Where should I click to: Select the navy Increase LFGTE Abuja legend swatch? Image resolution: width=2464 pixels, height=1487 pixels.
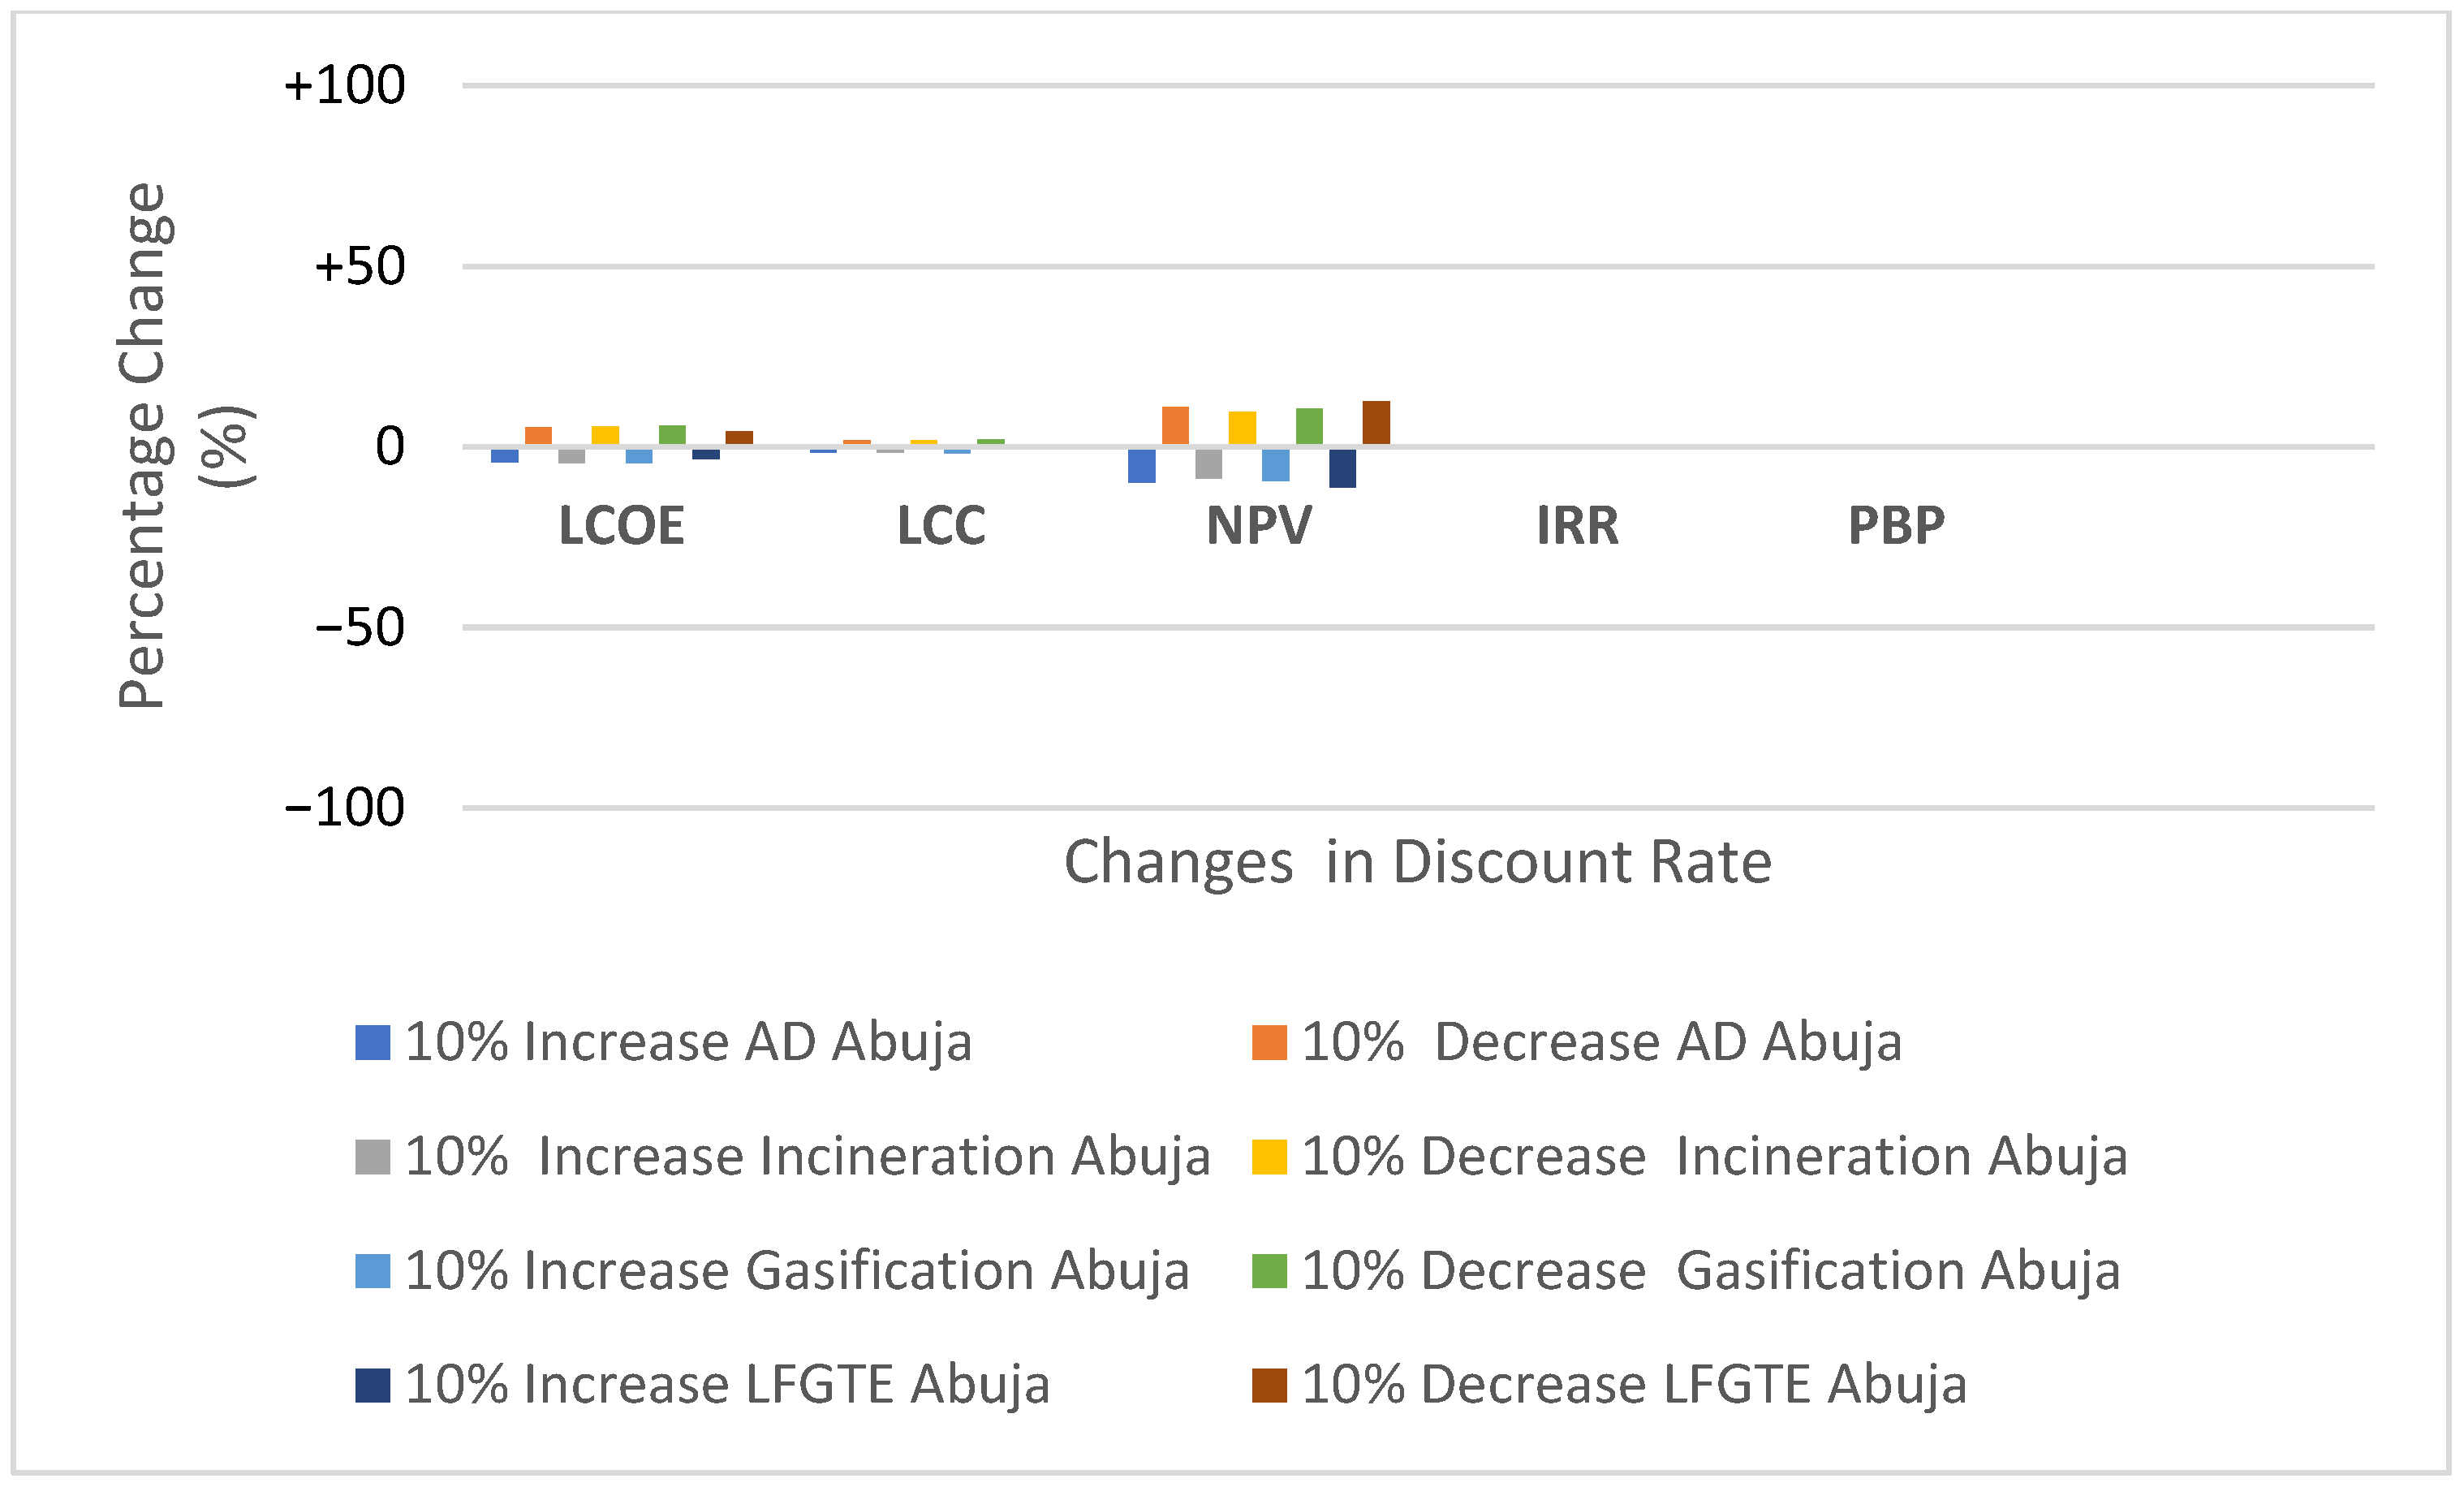click(x=372, y=1385)
